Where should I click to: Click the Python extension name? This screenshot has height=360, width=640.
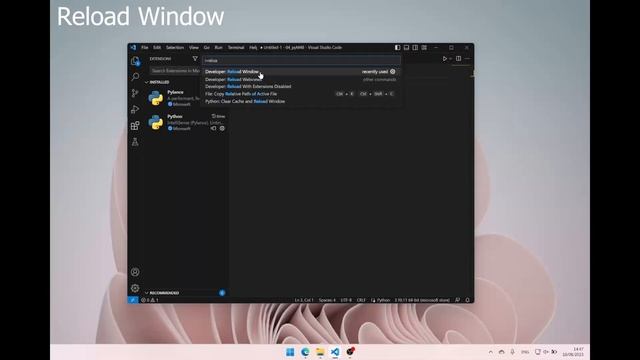[x=175, y=116]
